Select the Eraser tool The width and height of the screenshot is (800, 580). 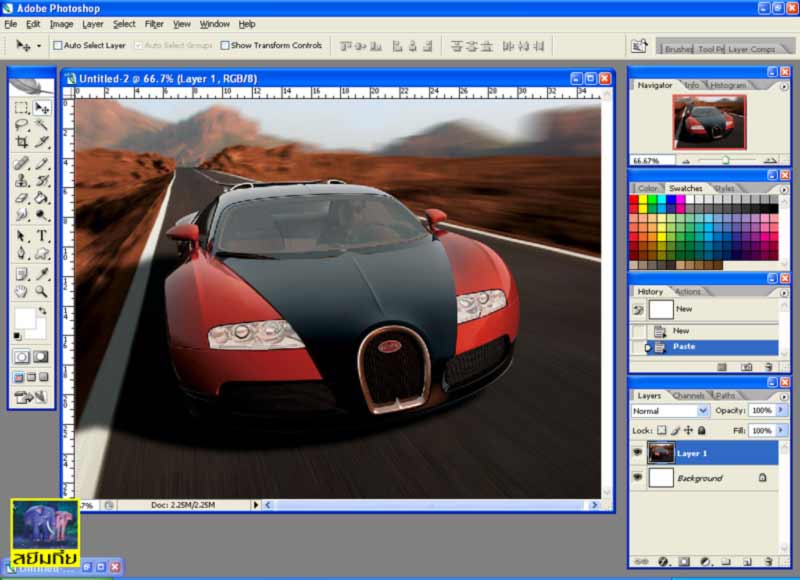coord(21,197)
